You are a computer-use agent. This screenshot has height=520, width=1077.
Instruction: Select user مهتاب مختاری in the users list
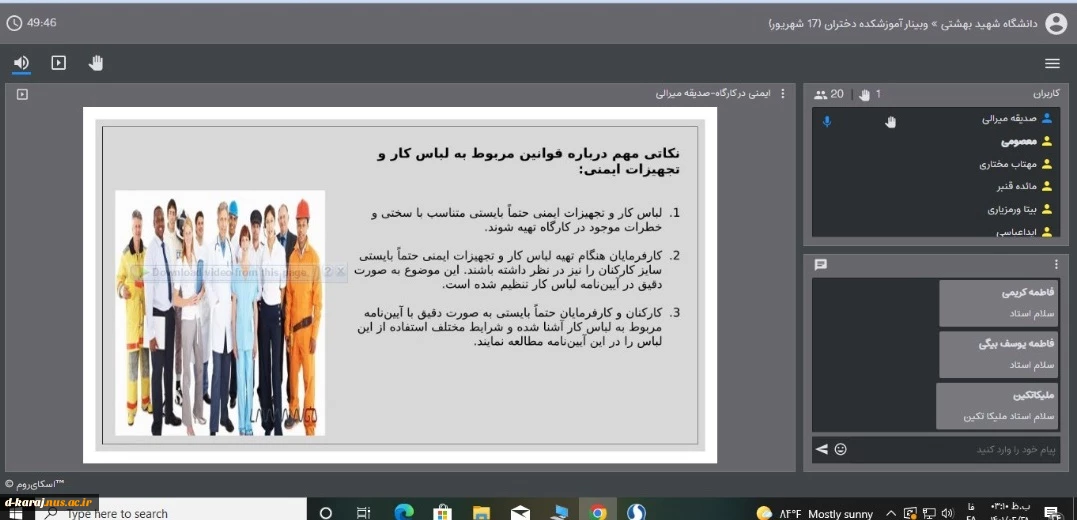(1008, 164)
